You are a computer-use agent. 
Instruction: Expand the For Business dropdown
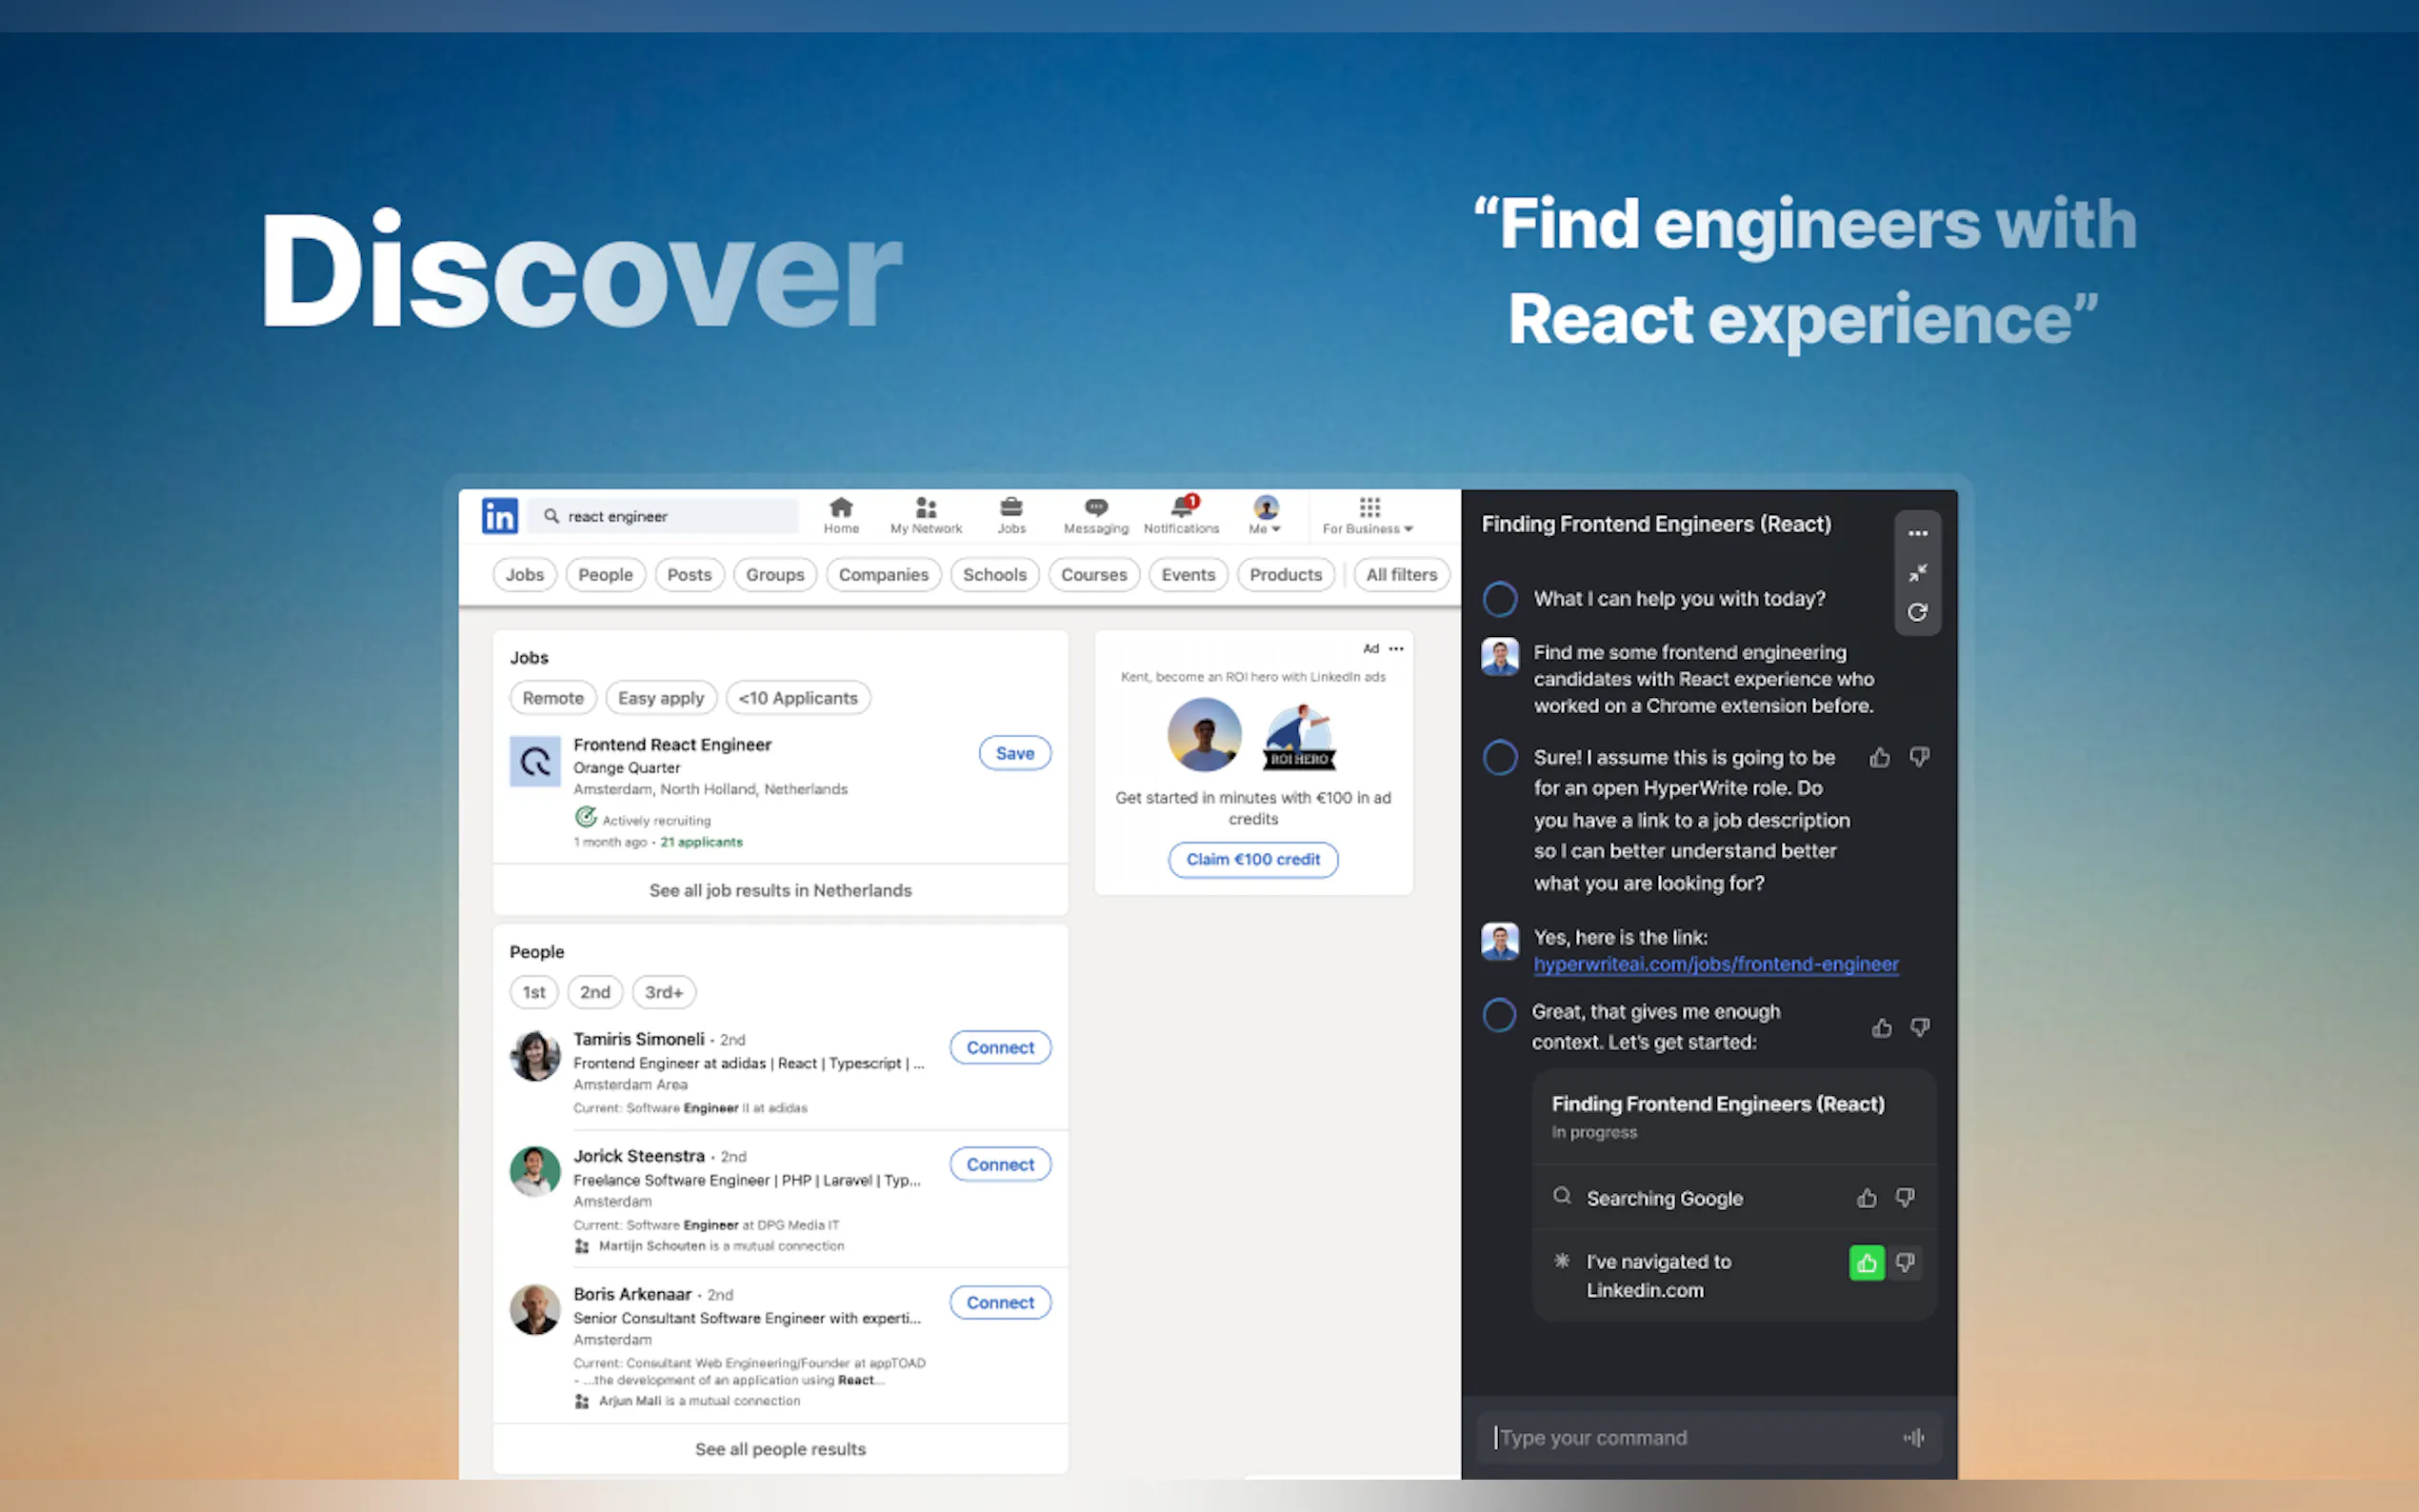click(1367, 514)
